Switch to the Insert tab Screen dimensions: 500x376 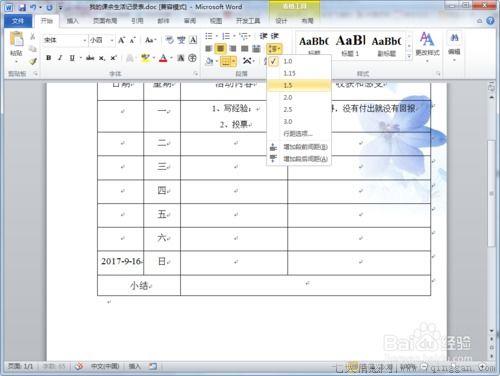(73, 21)
